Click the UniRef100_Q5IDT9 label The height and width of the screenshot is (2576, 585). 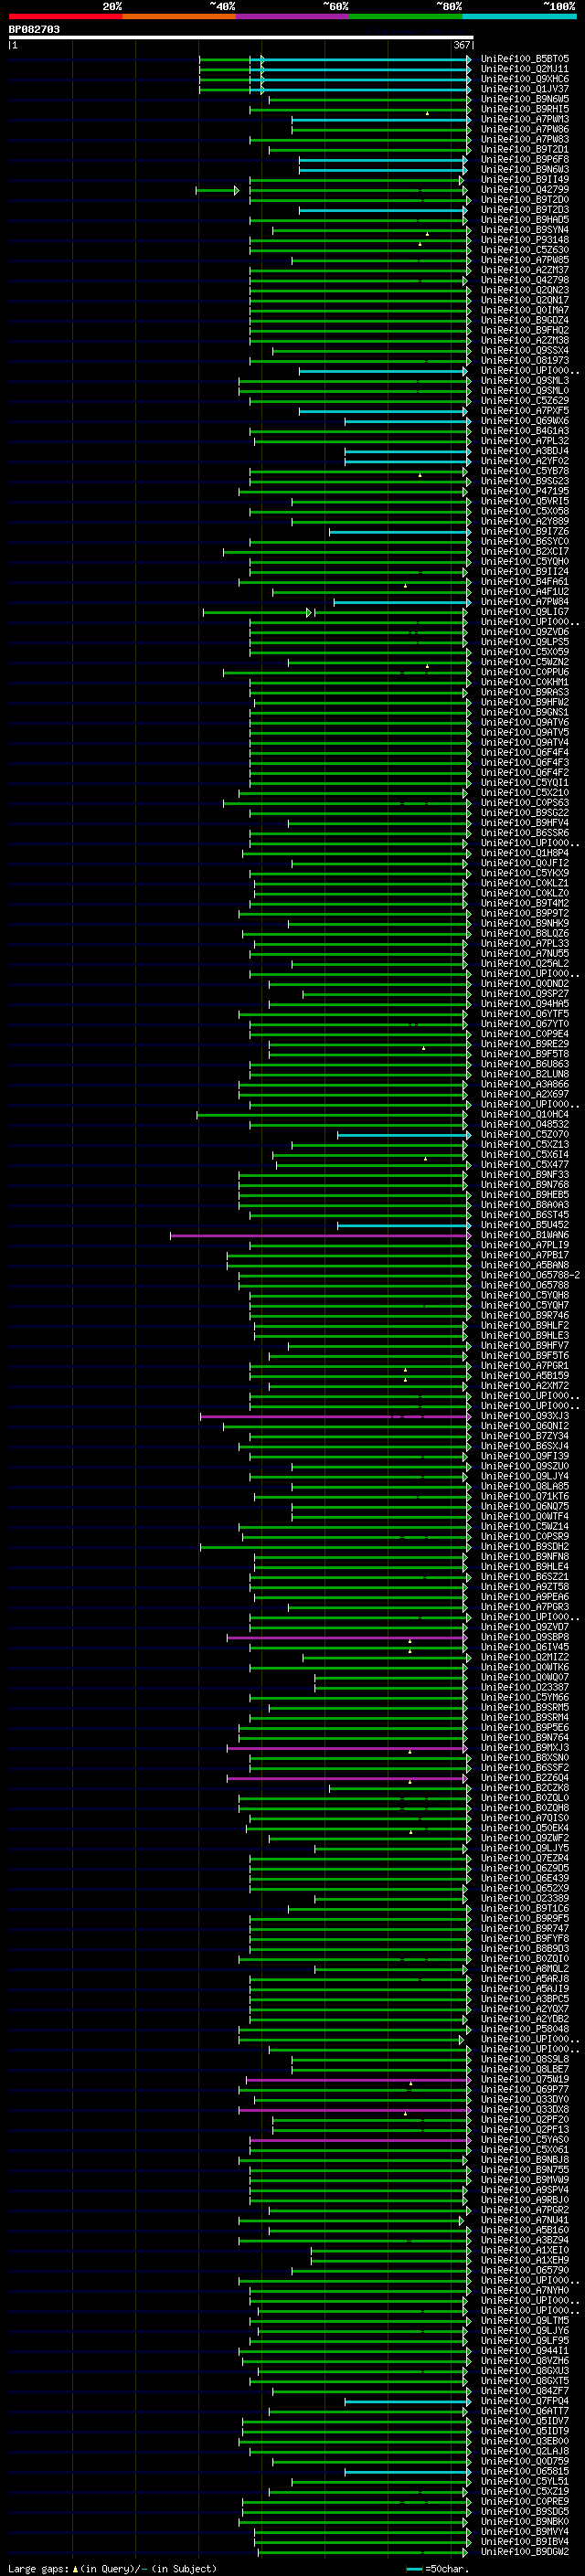click(525, 2431)
